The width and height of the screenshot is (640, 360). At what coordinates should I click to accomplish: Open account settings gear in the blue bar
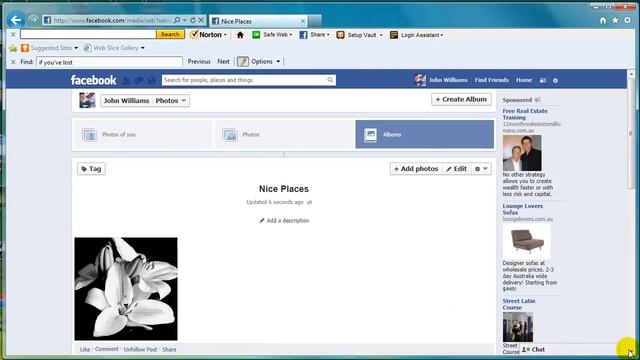point(556,80)
